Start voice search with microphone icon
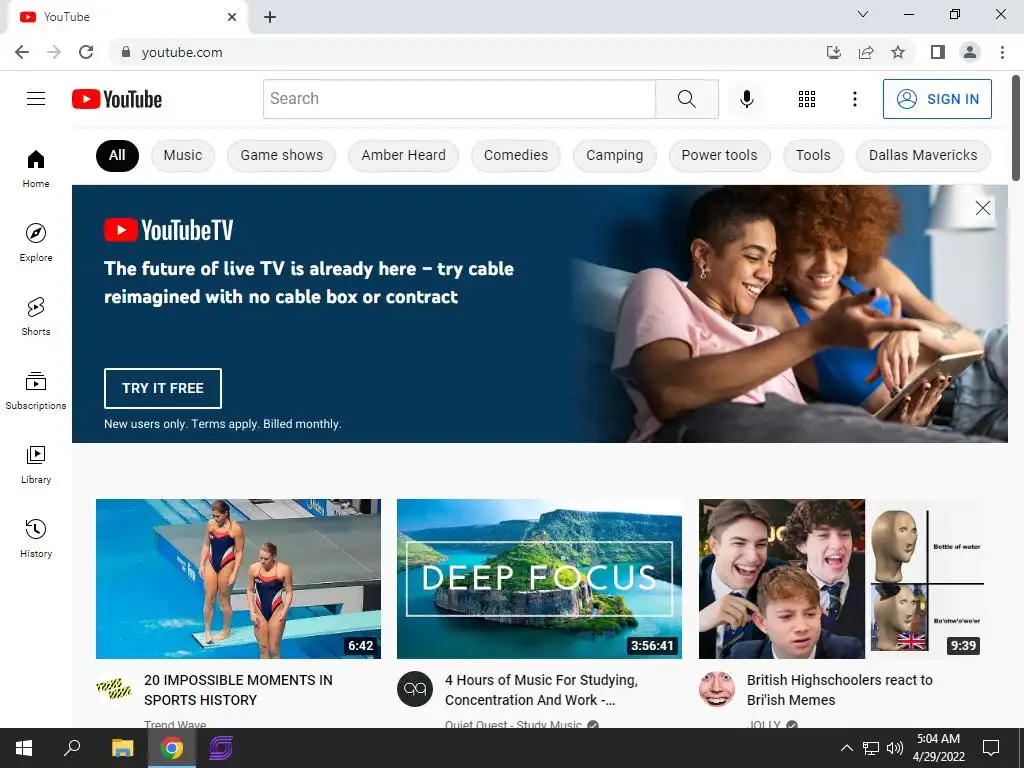 coord(746,99)
